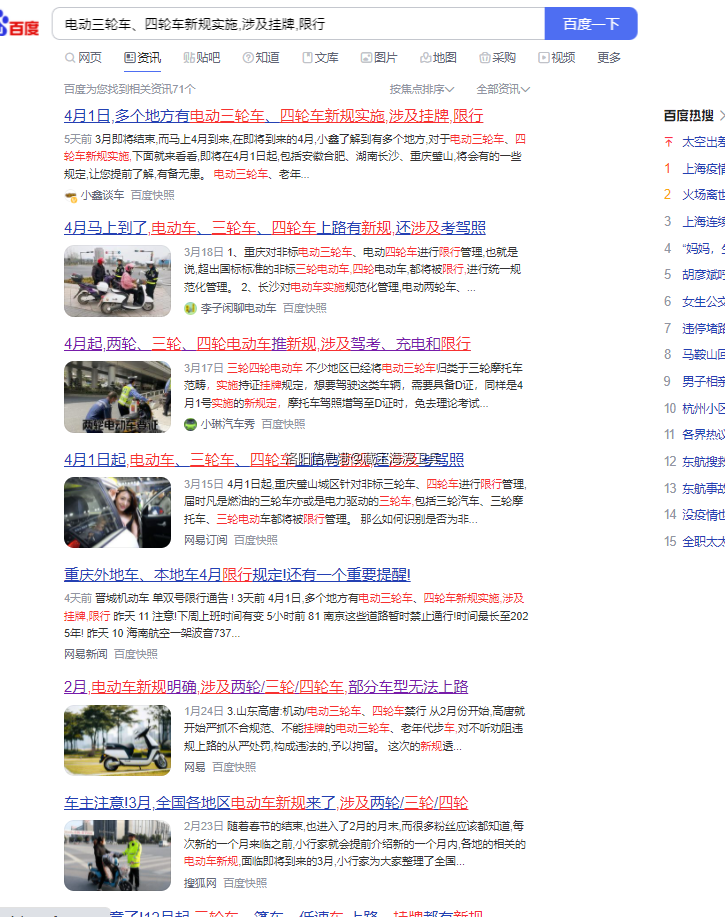The image size is (725, 917).
Task: Open result 车主注意!3月,全国各地区电动车新规来了
Action: click(266, 802)
